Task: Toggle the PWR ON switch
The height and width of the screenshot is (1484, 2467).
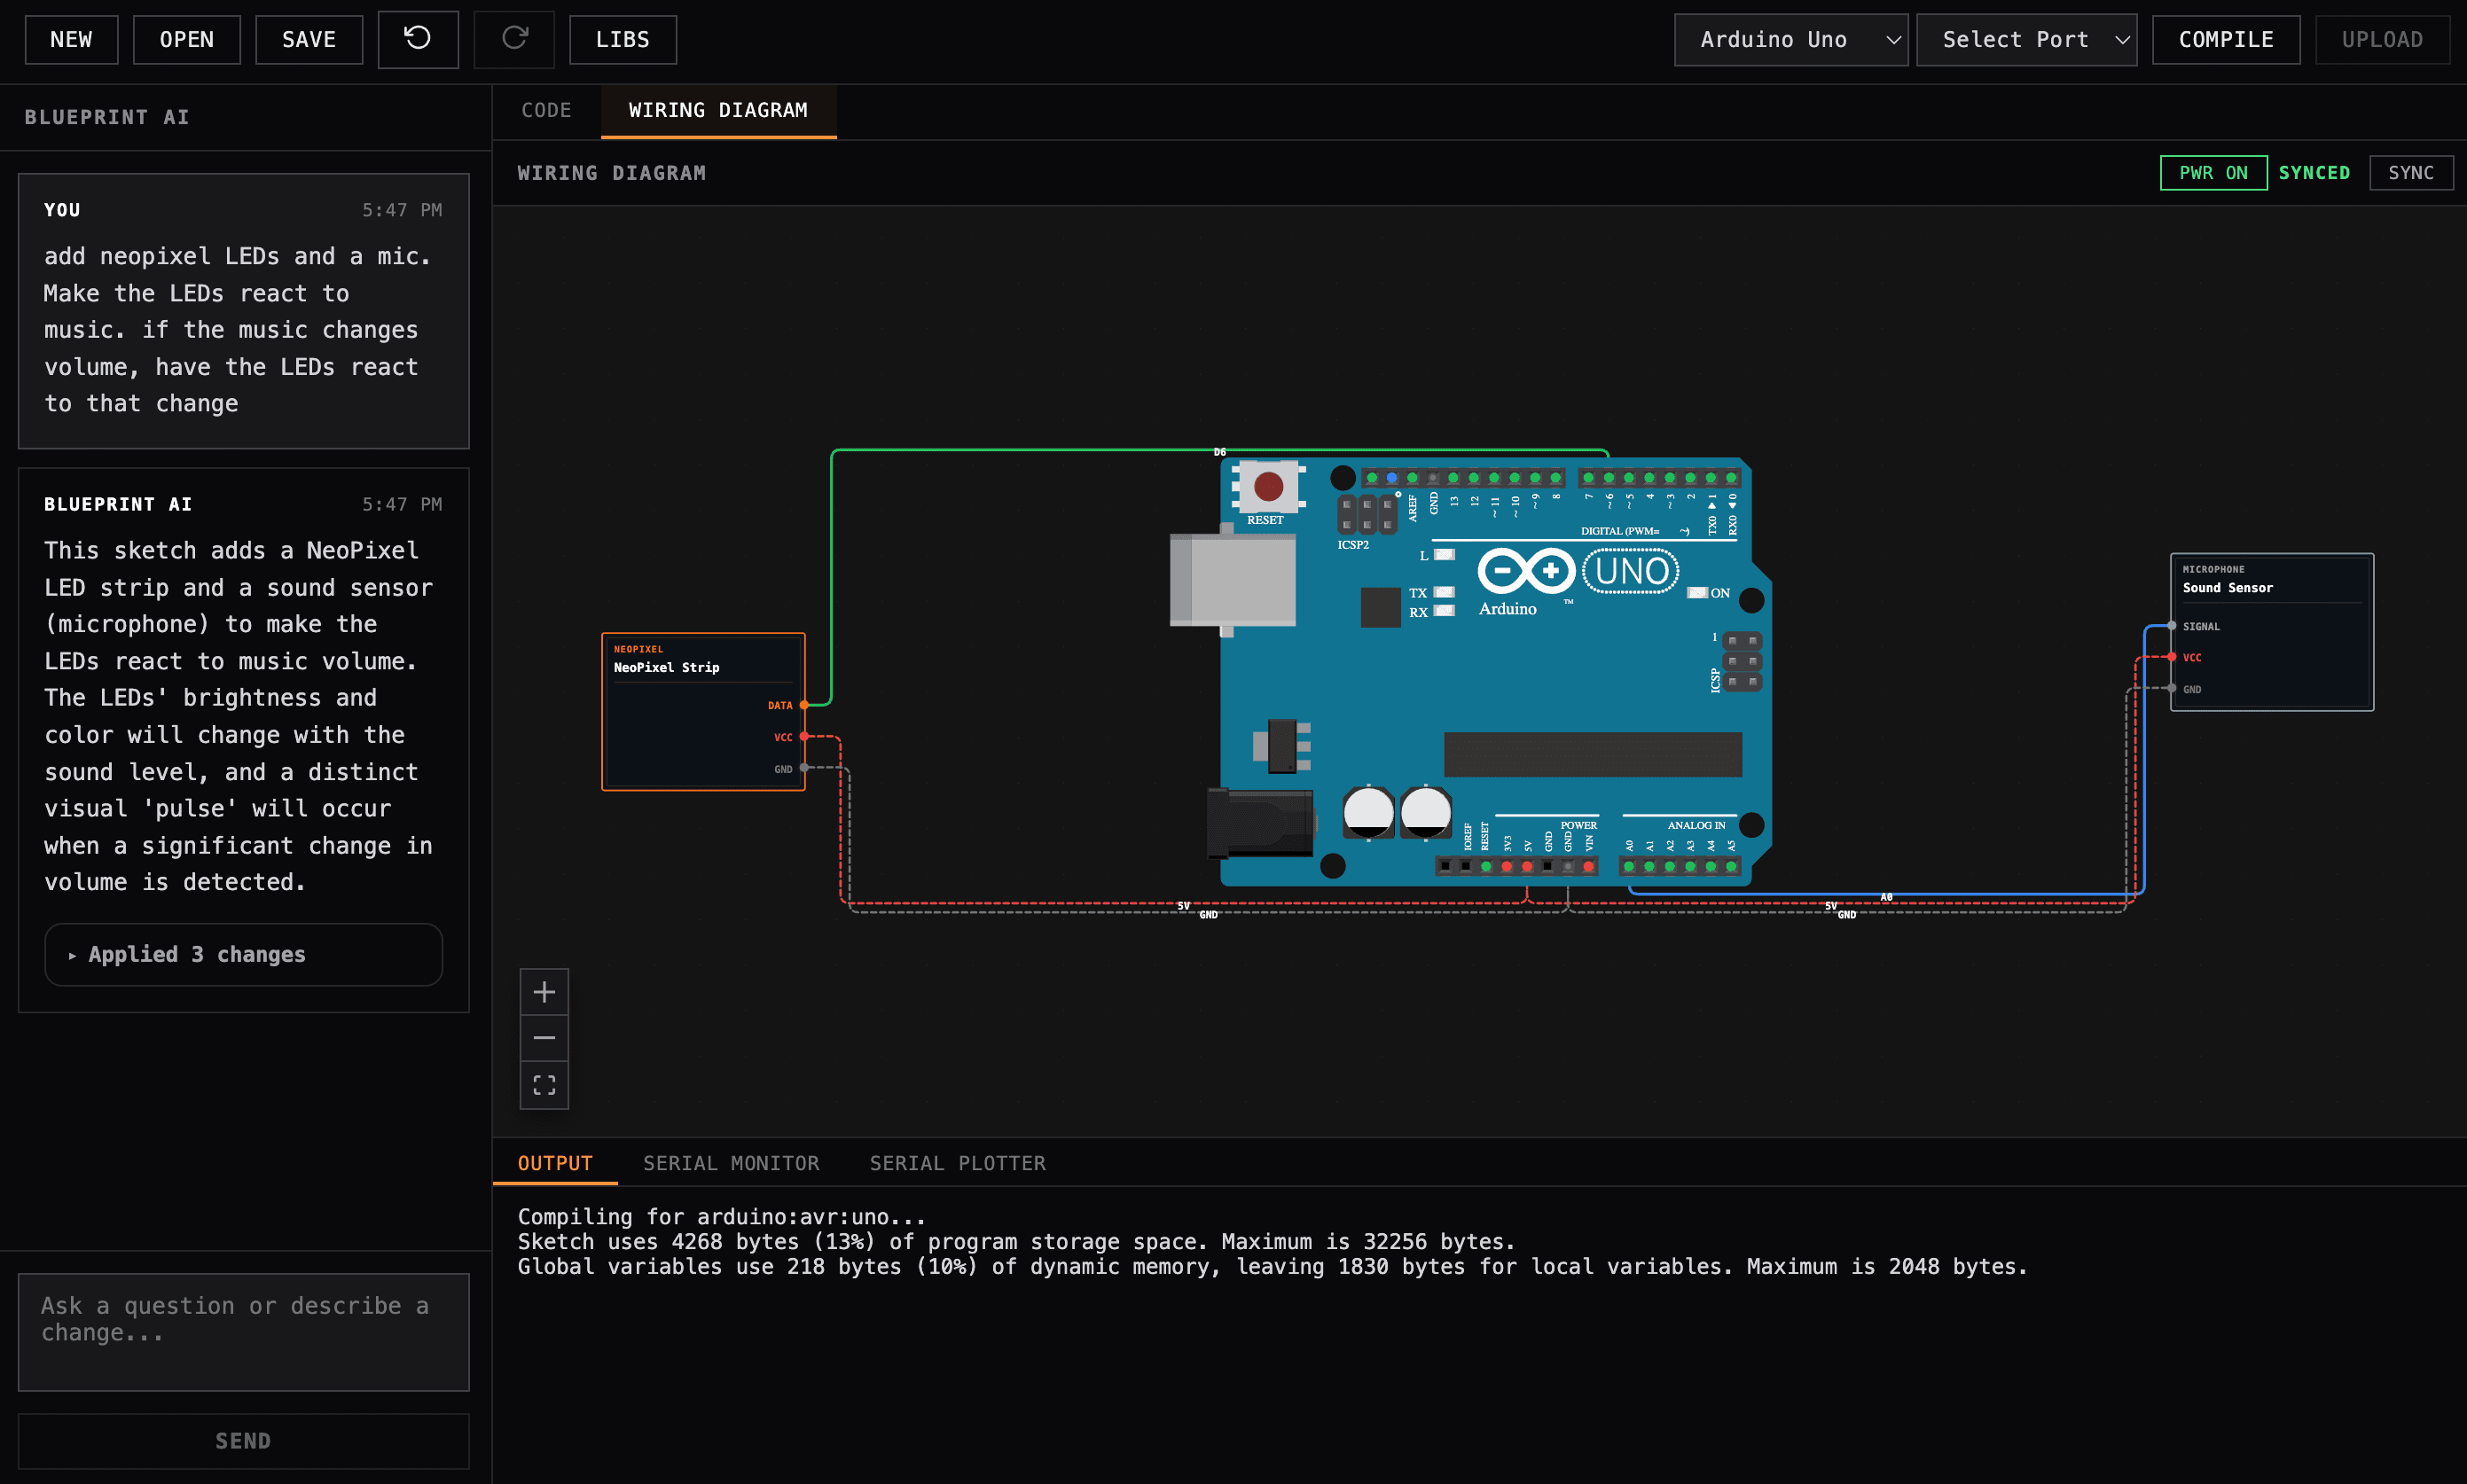Action: [x=2213, y=173]
